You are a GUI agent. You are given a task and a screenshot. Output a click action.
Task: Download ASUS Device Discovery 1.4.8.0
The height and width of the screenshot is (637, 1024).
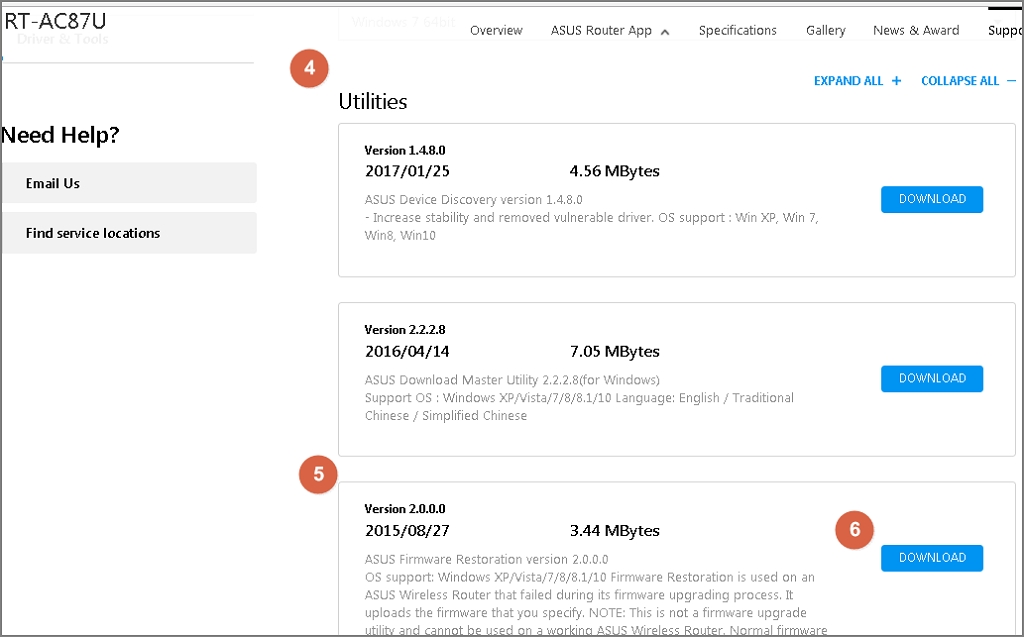pos(932,199)
